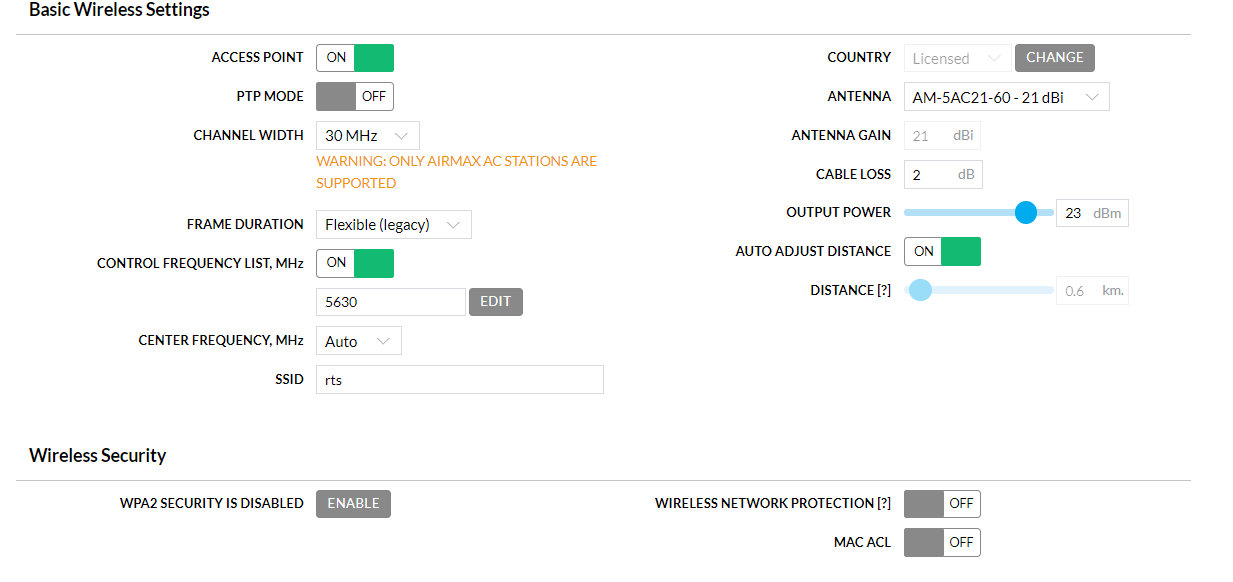The height and width of the screenshot is (582, 1233).
Task: Enable the MAC ACL switch
Action: (942, 543)
